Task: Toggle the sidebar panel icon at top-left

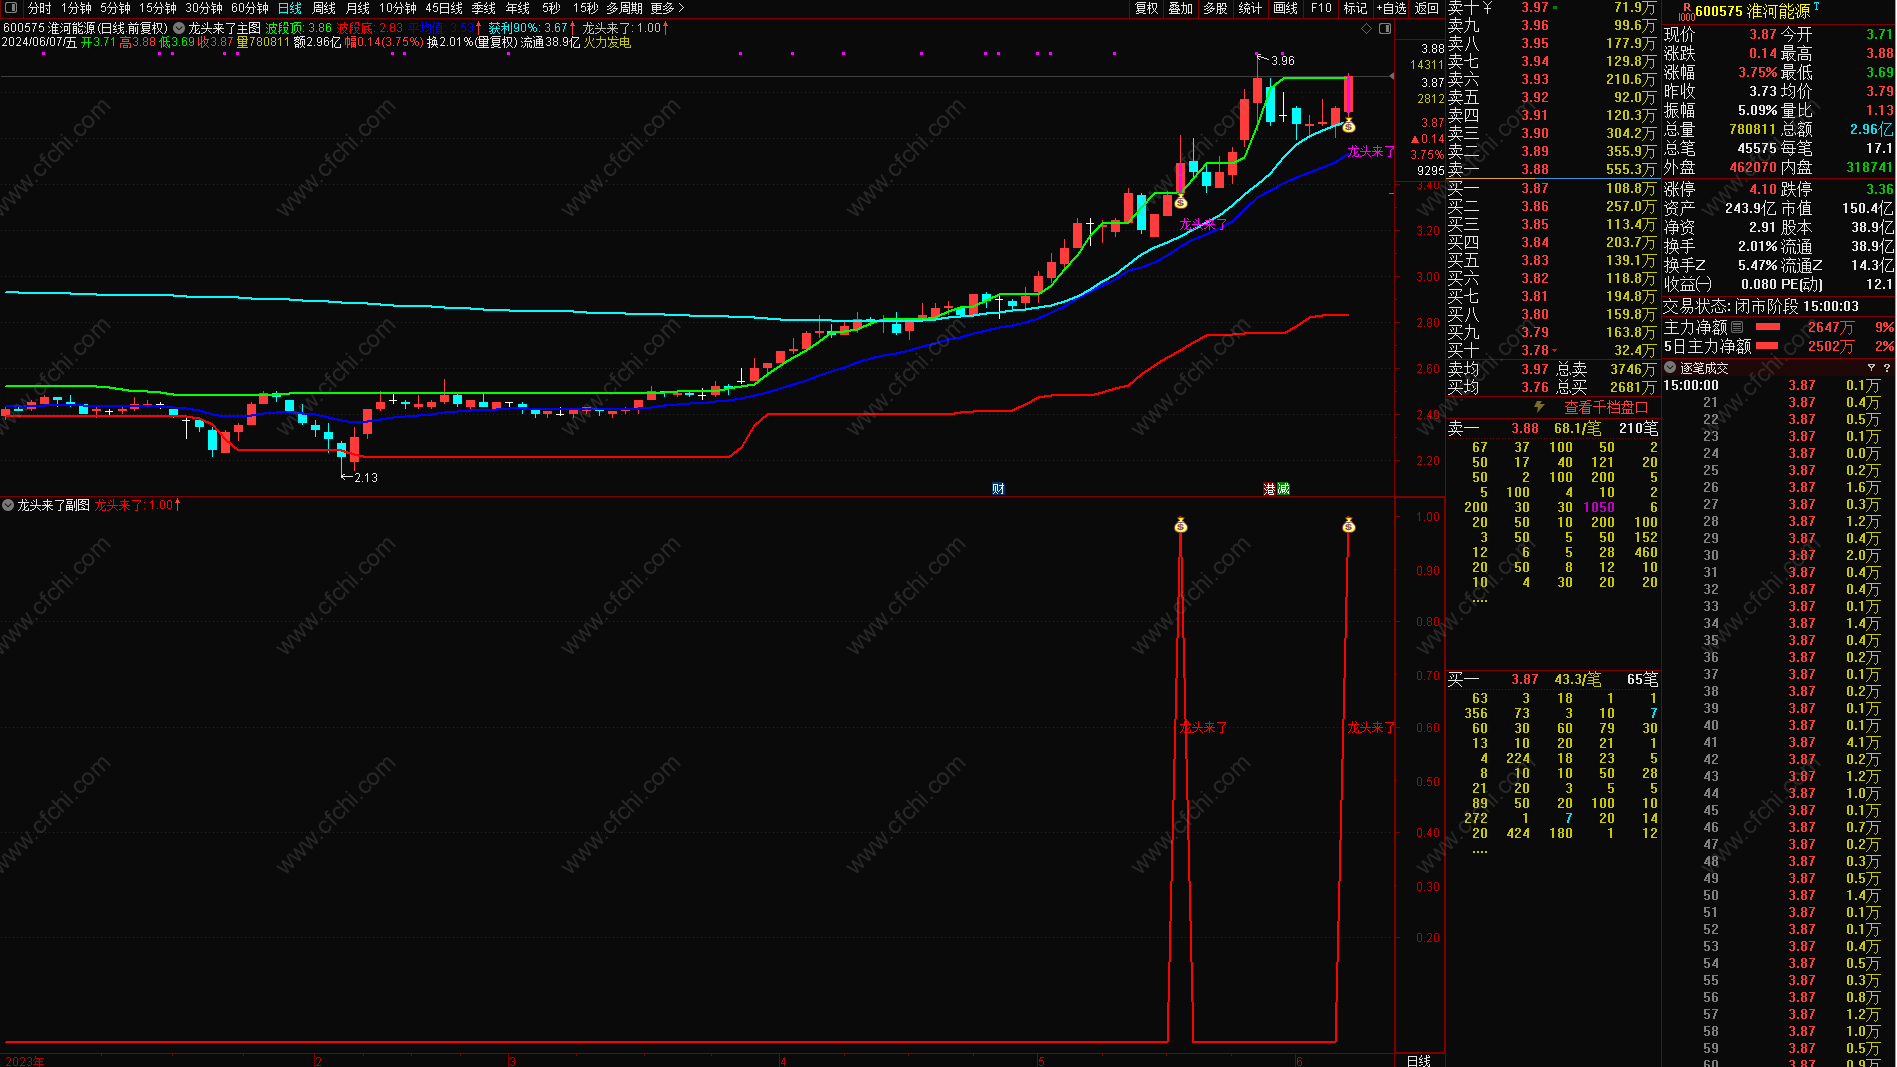Action: [x=11, y=8]
